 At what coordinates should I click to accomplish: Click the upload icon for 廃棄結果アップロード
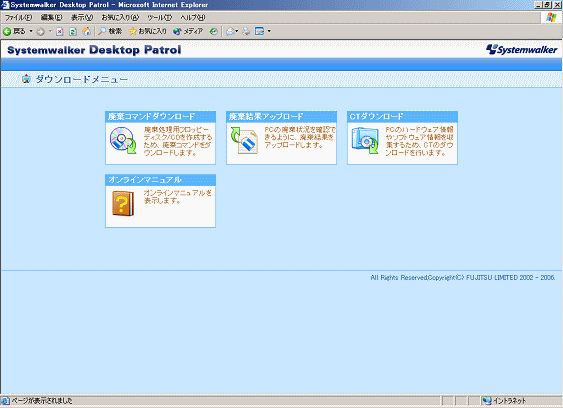(244, 140)
